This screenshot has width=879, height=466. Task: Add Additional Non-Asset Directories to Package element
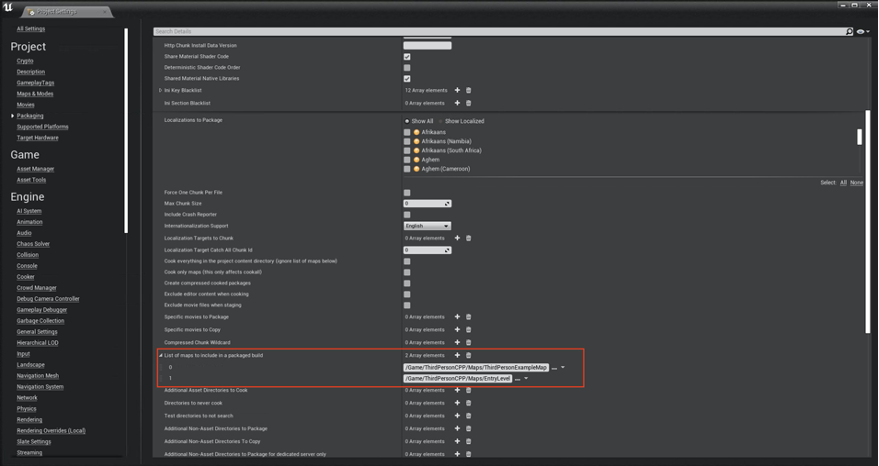click(x=457, y=429)
